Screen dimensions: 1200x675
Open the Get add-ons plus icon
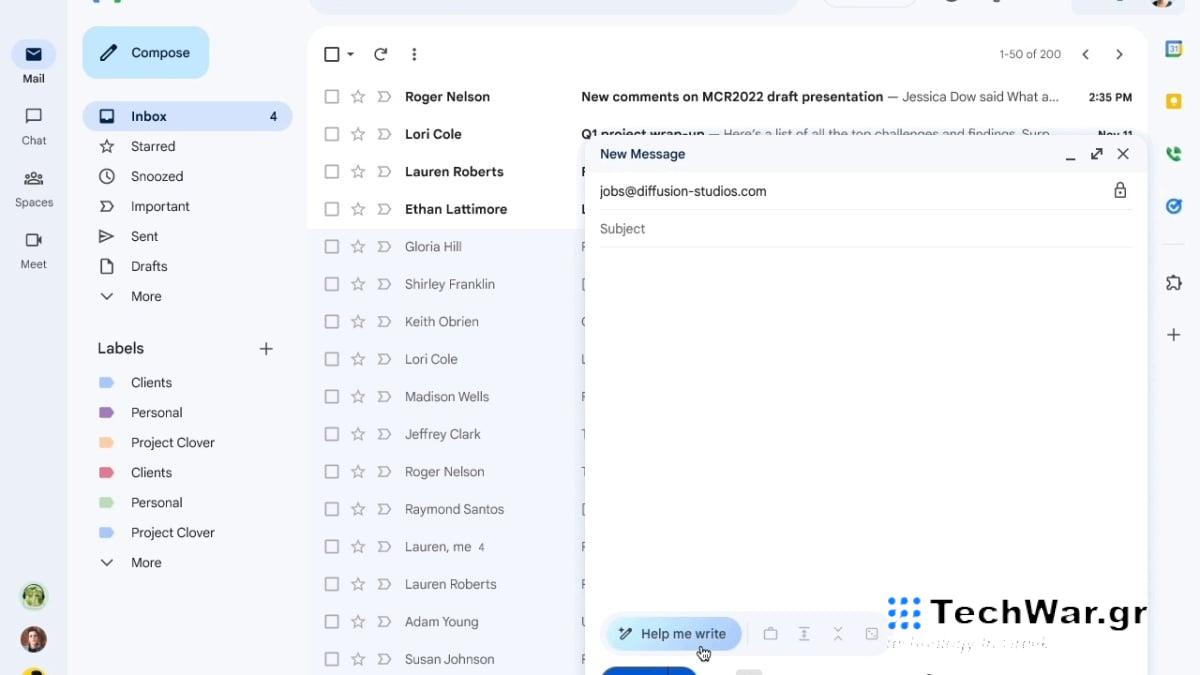coord(1173,334)
